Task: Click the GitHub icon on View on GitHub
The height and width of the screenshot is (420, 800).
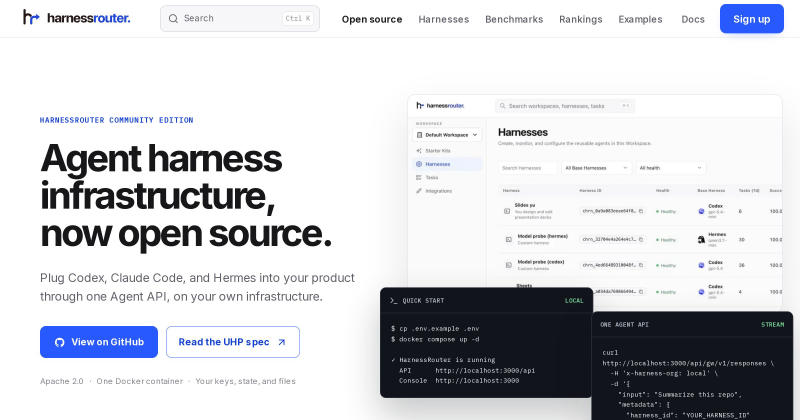Action: [x=60, y=342]
